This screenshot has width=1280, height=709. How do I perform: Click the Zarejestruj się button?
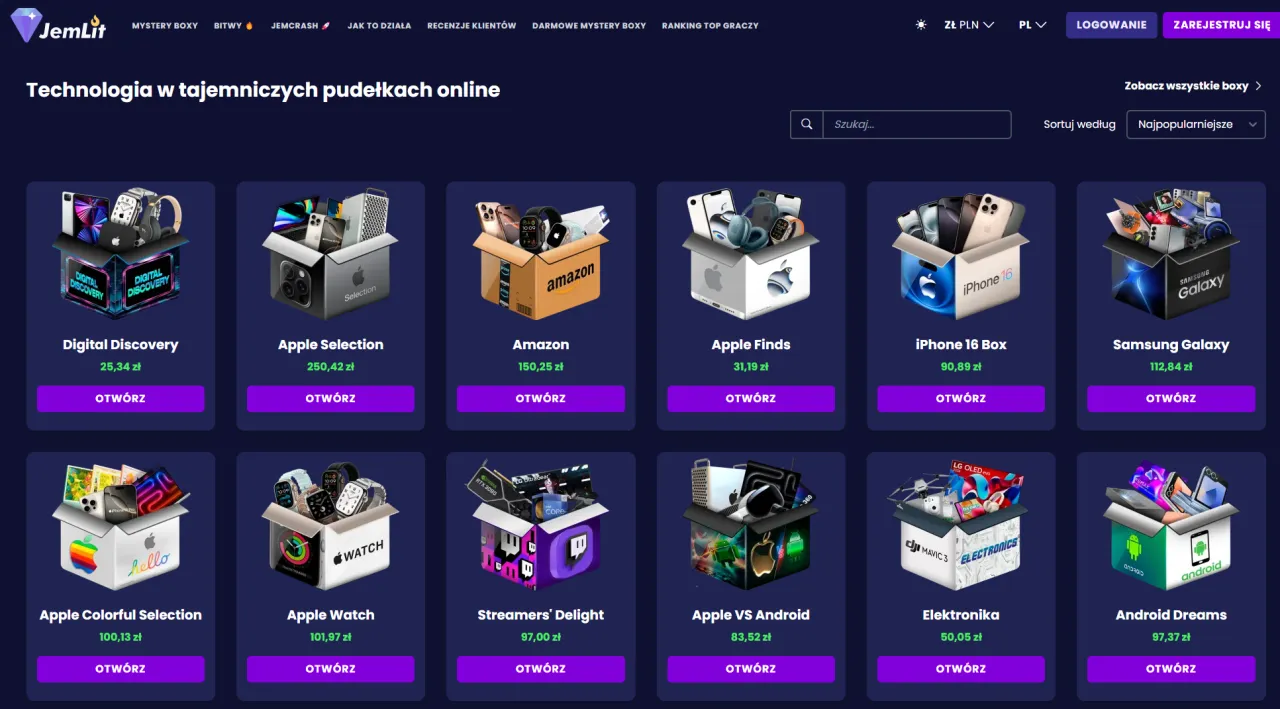pyautogui.click(x=1221, y=25)
